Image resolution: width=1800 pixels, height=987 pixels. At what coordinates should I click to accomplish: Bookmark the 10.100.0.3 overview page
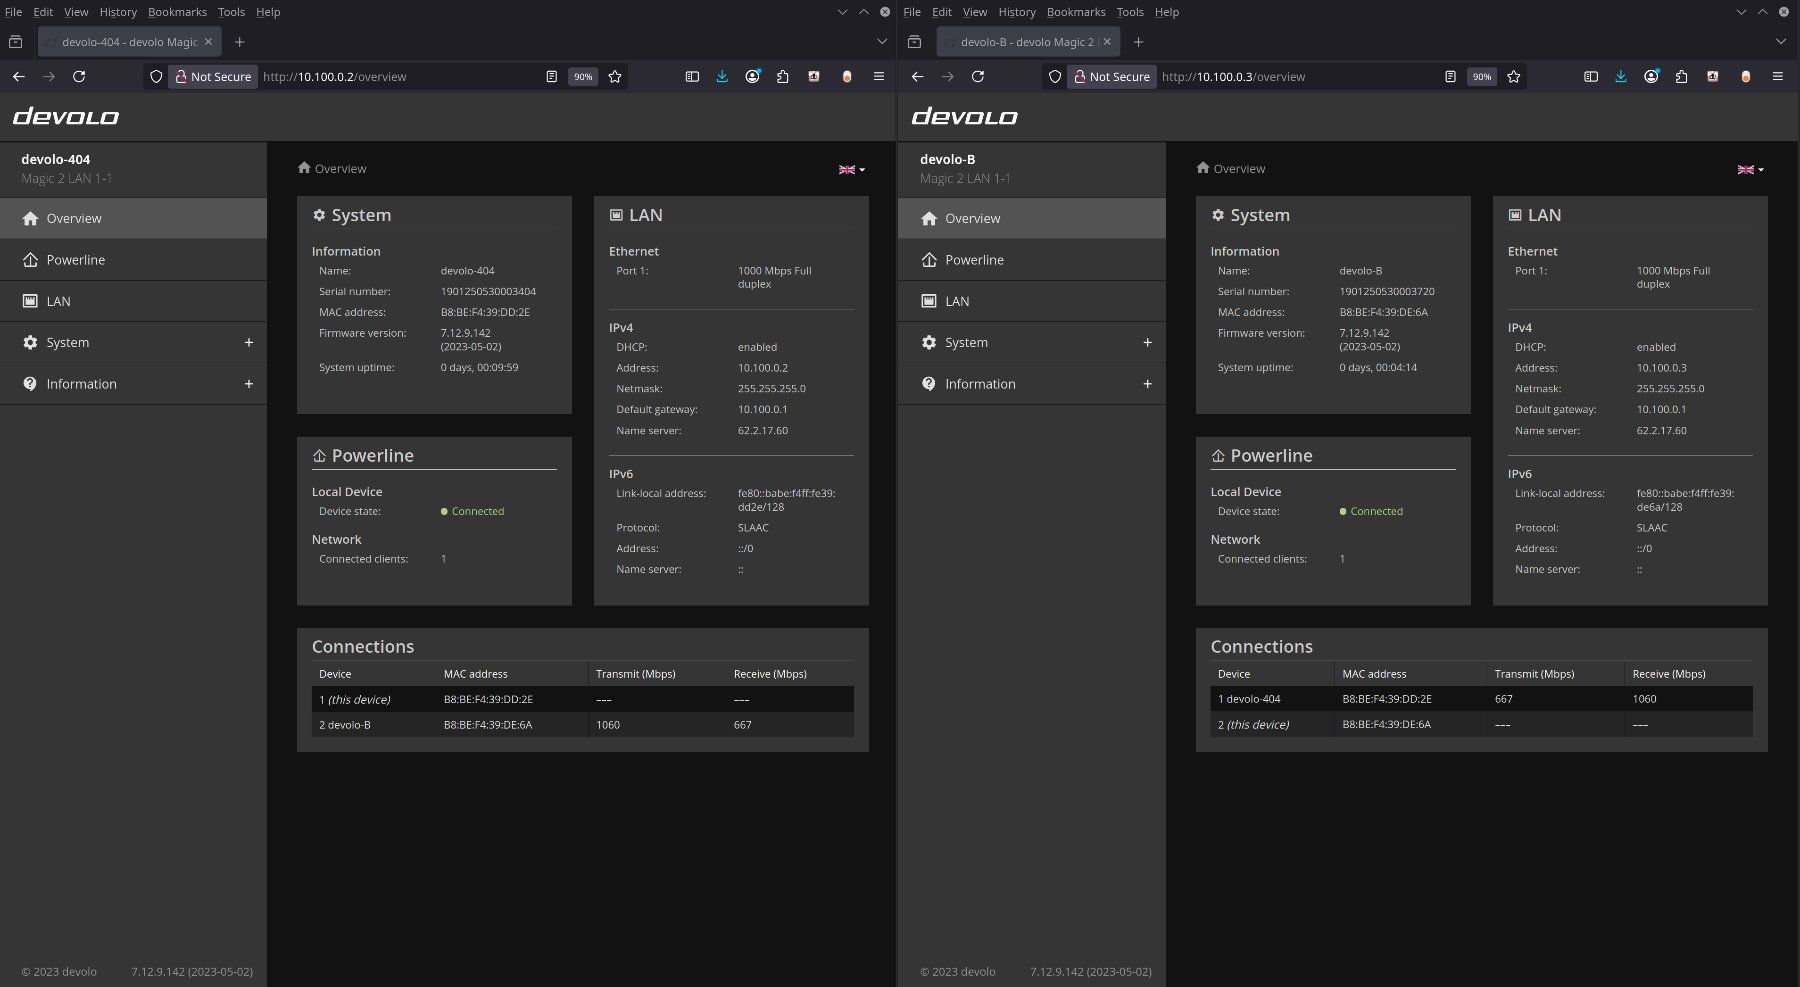pyautogui.click(x=1514, y=76)
